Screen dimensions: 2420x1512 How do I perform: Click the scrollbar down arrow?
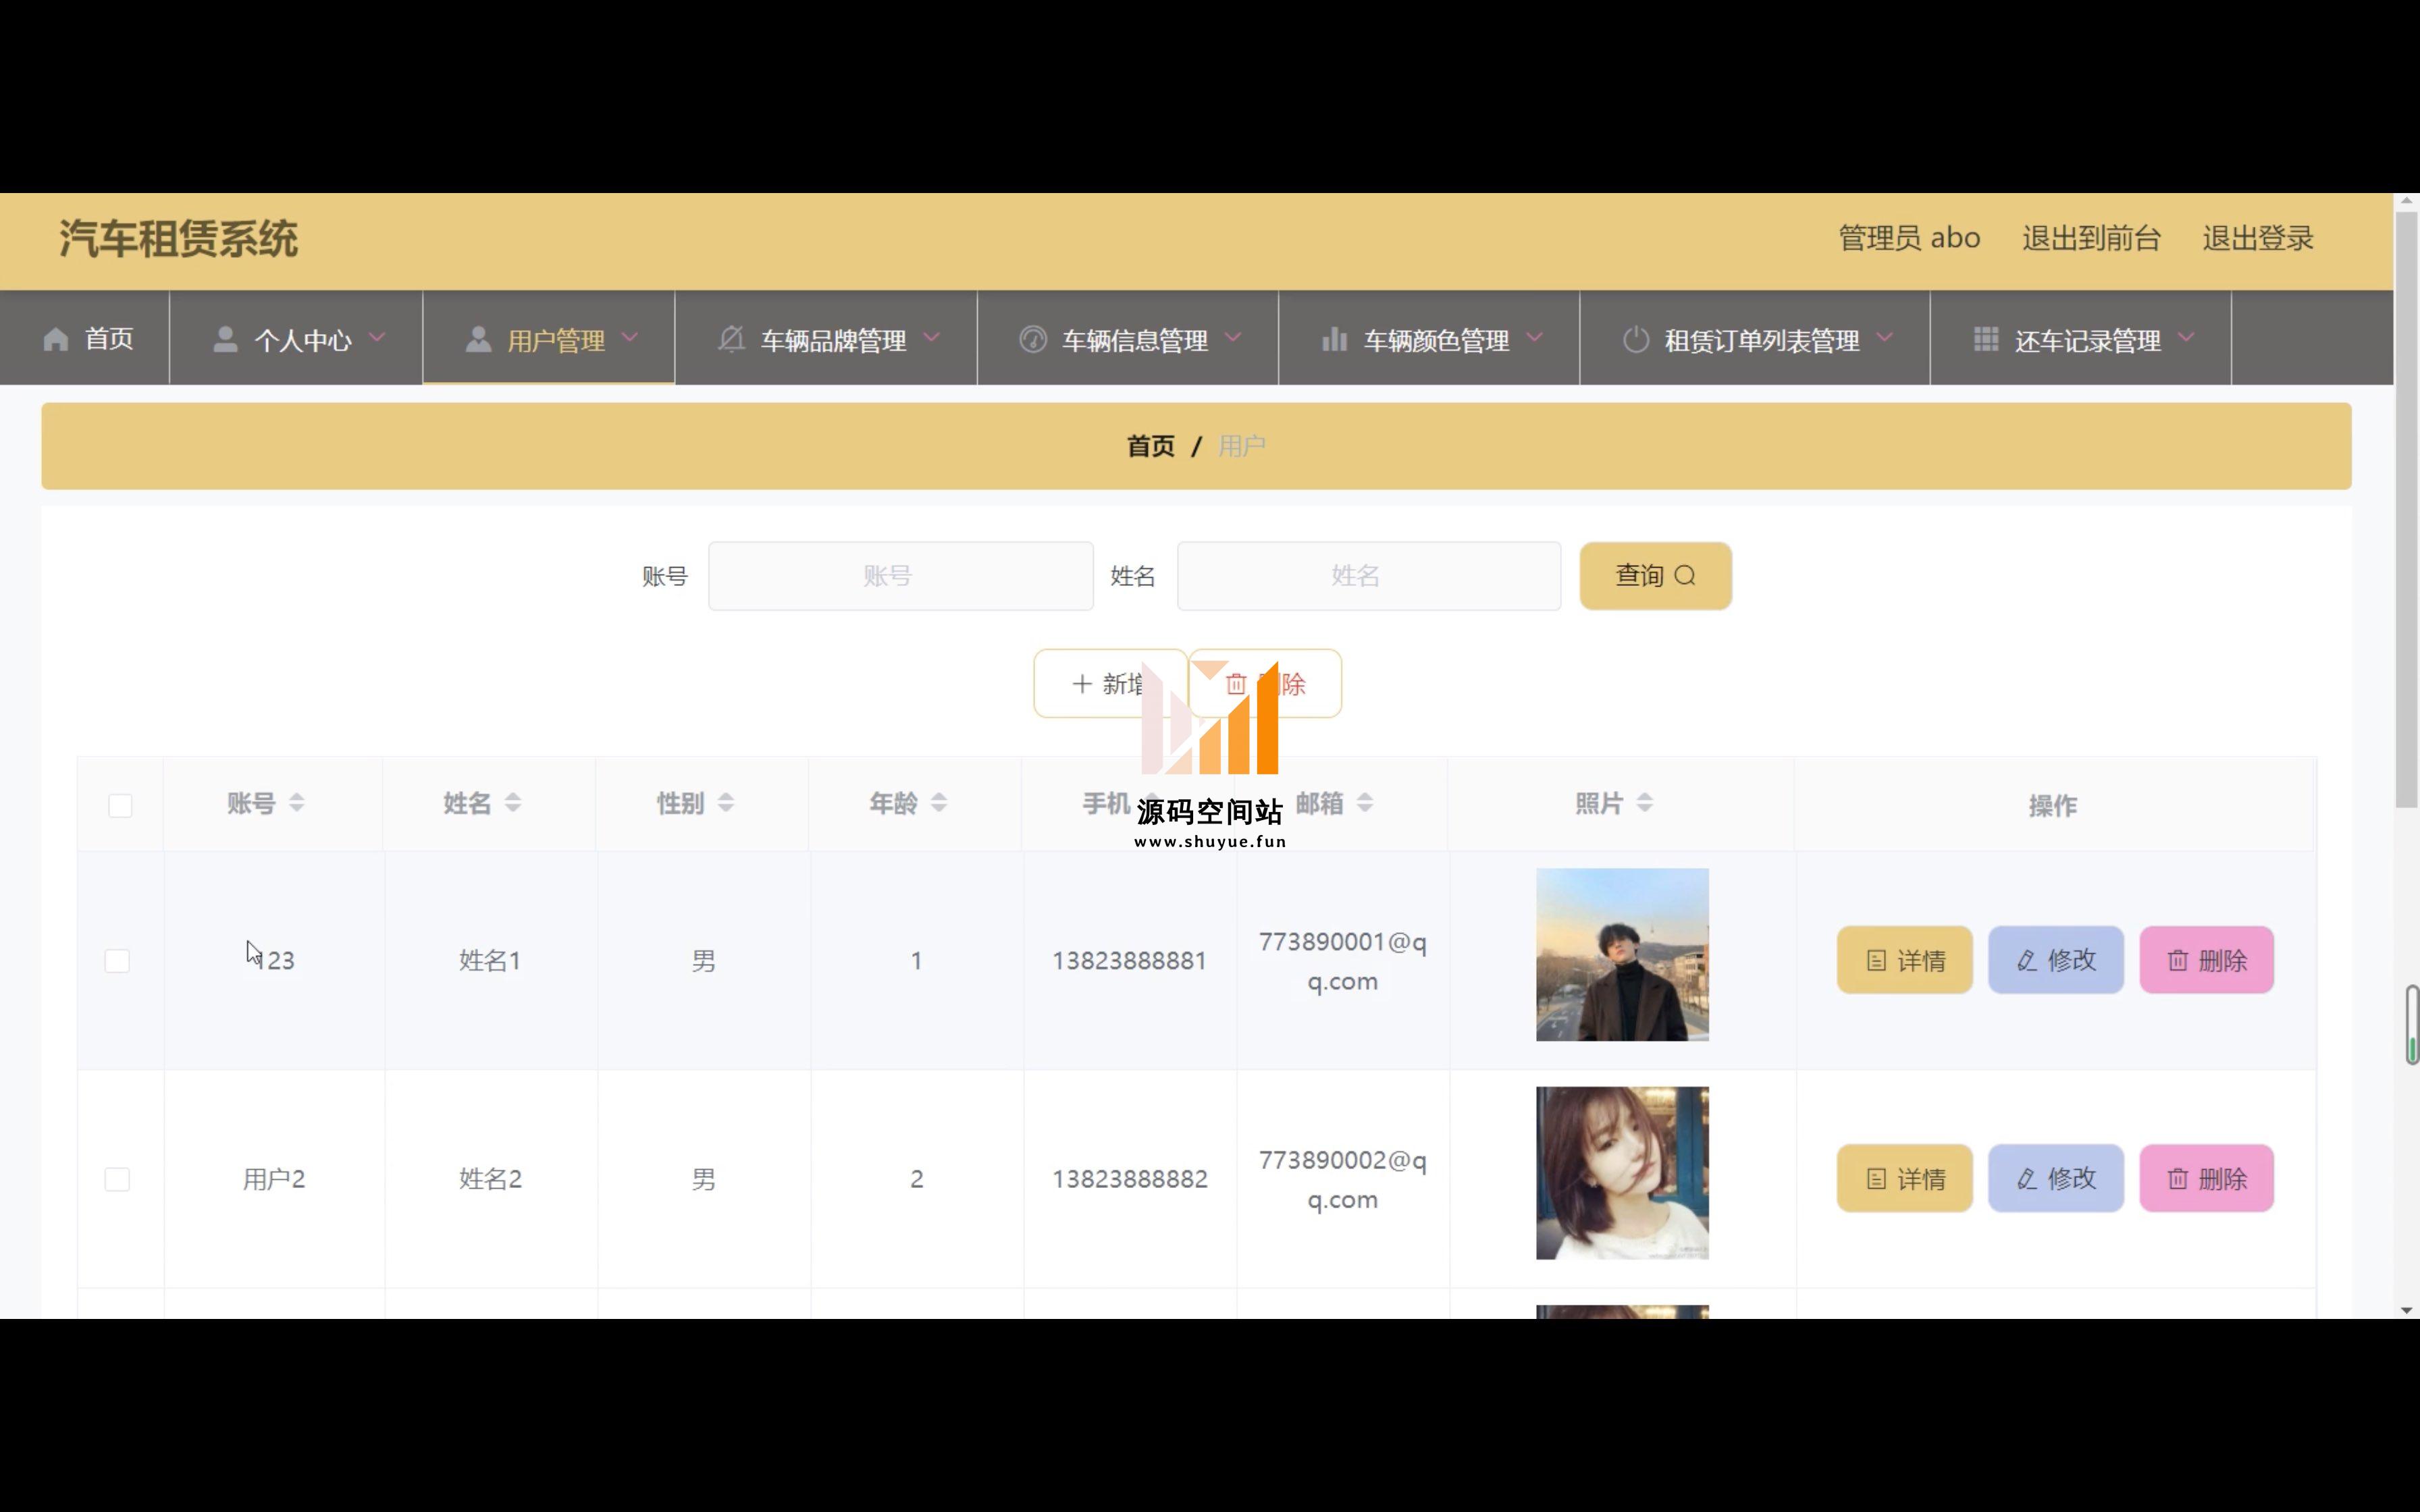2406,1310
